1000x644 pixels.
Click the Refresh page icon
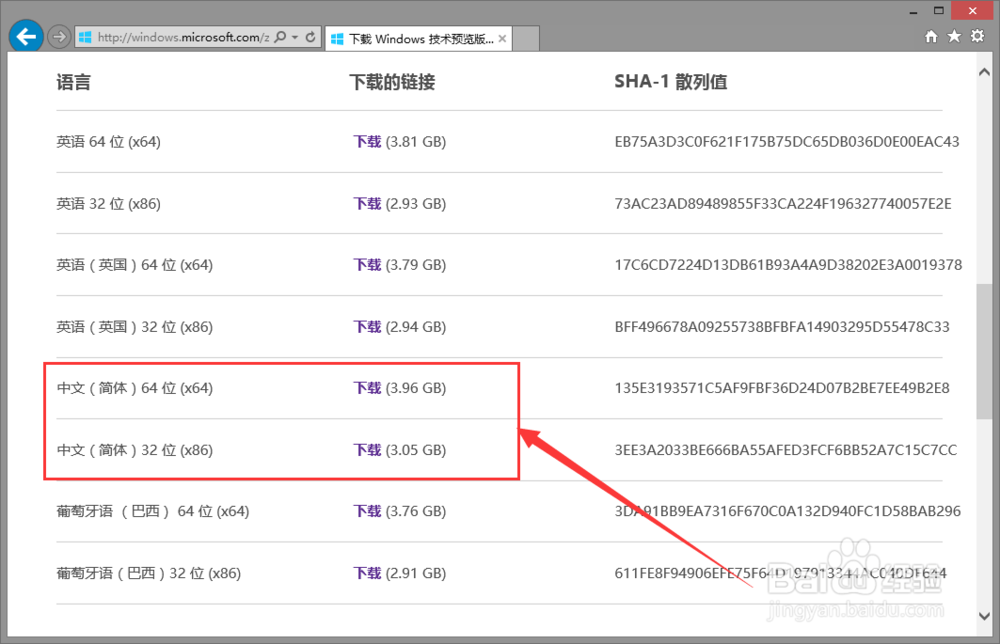point(311,37)
